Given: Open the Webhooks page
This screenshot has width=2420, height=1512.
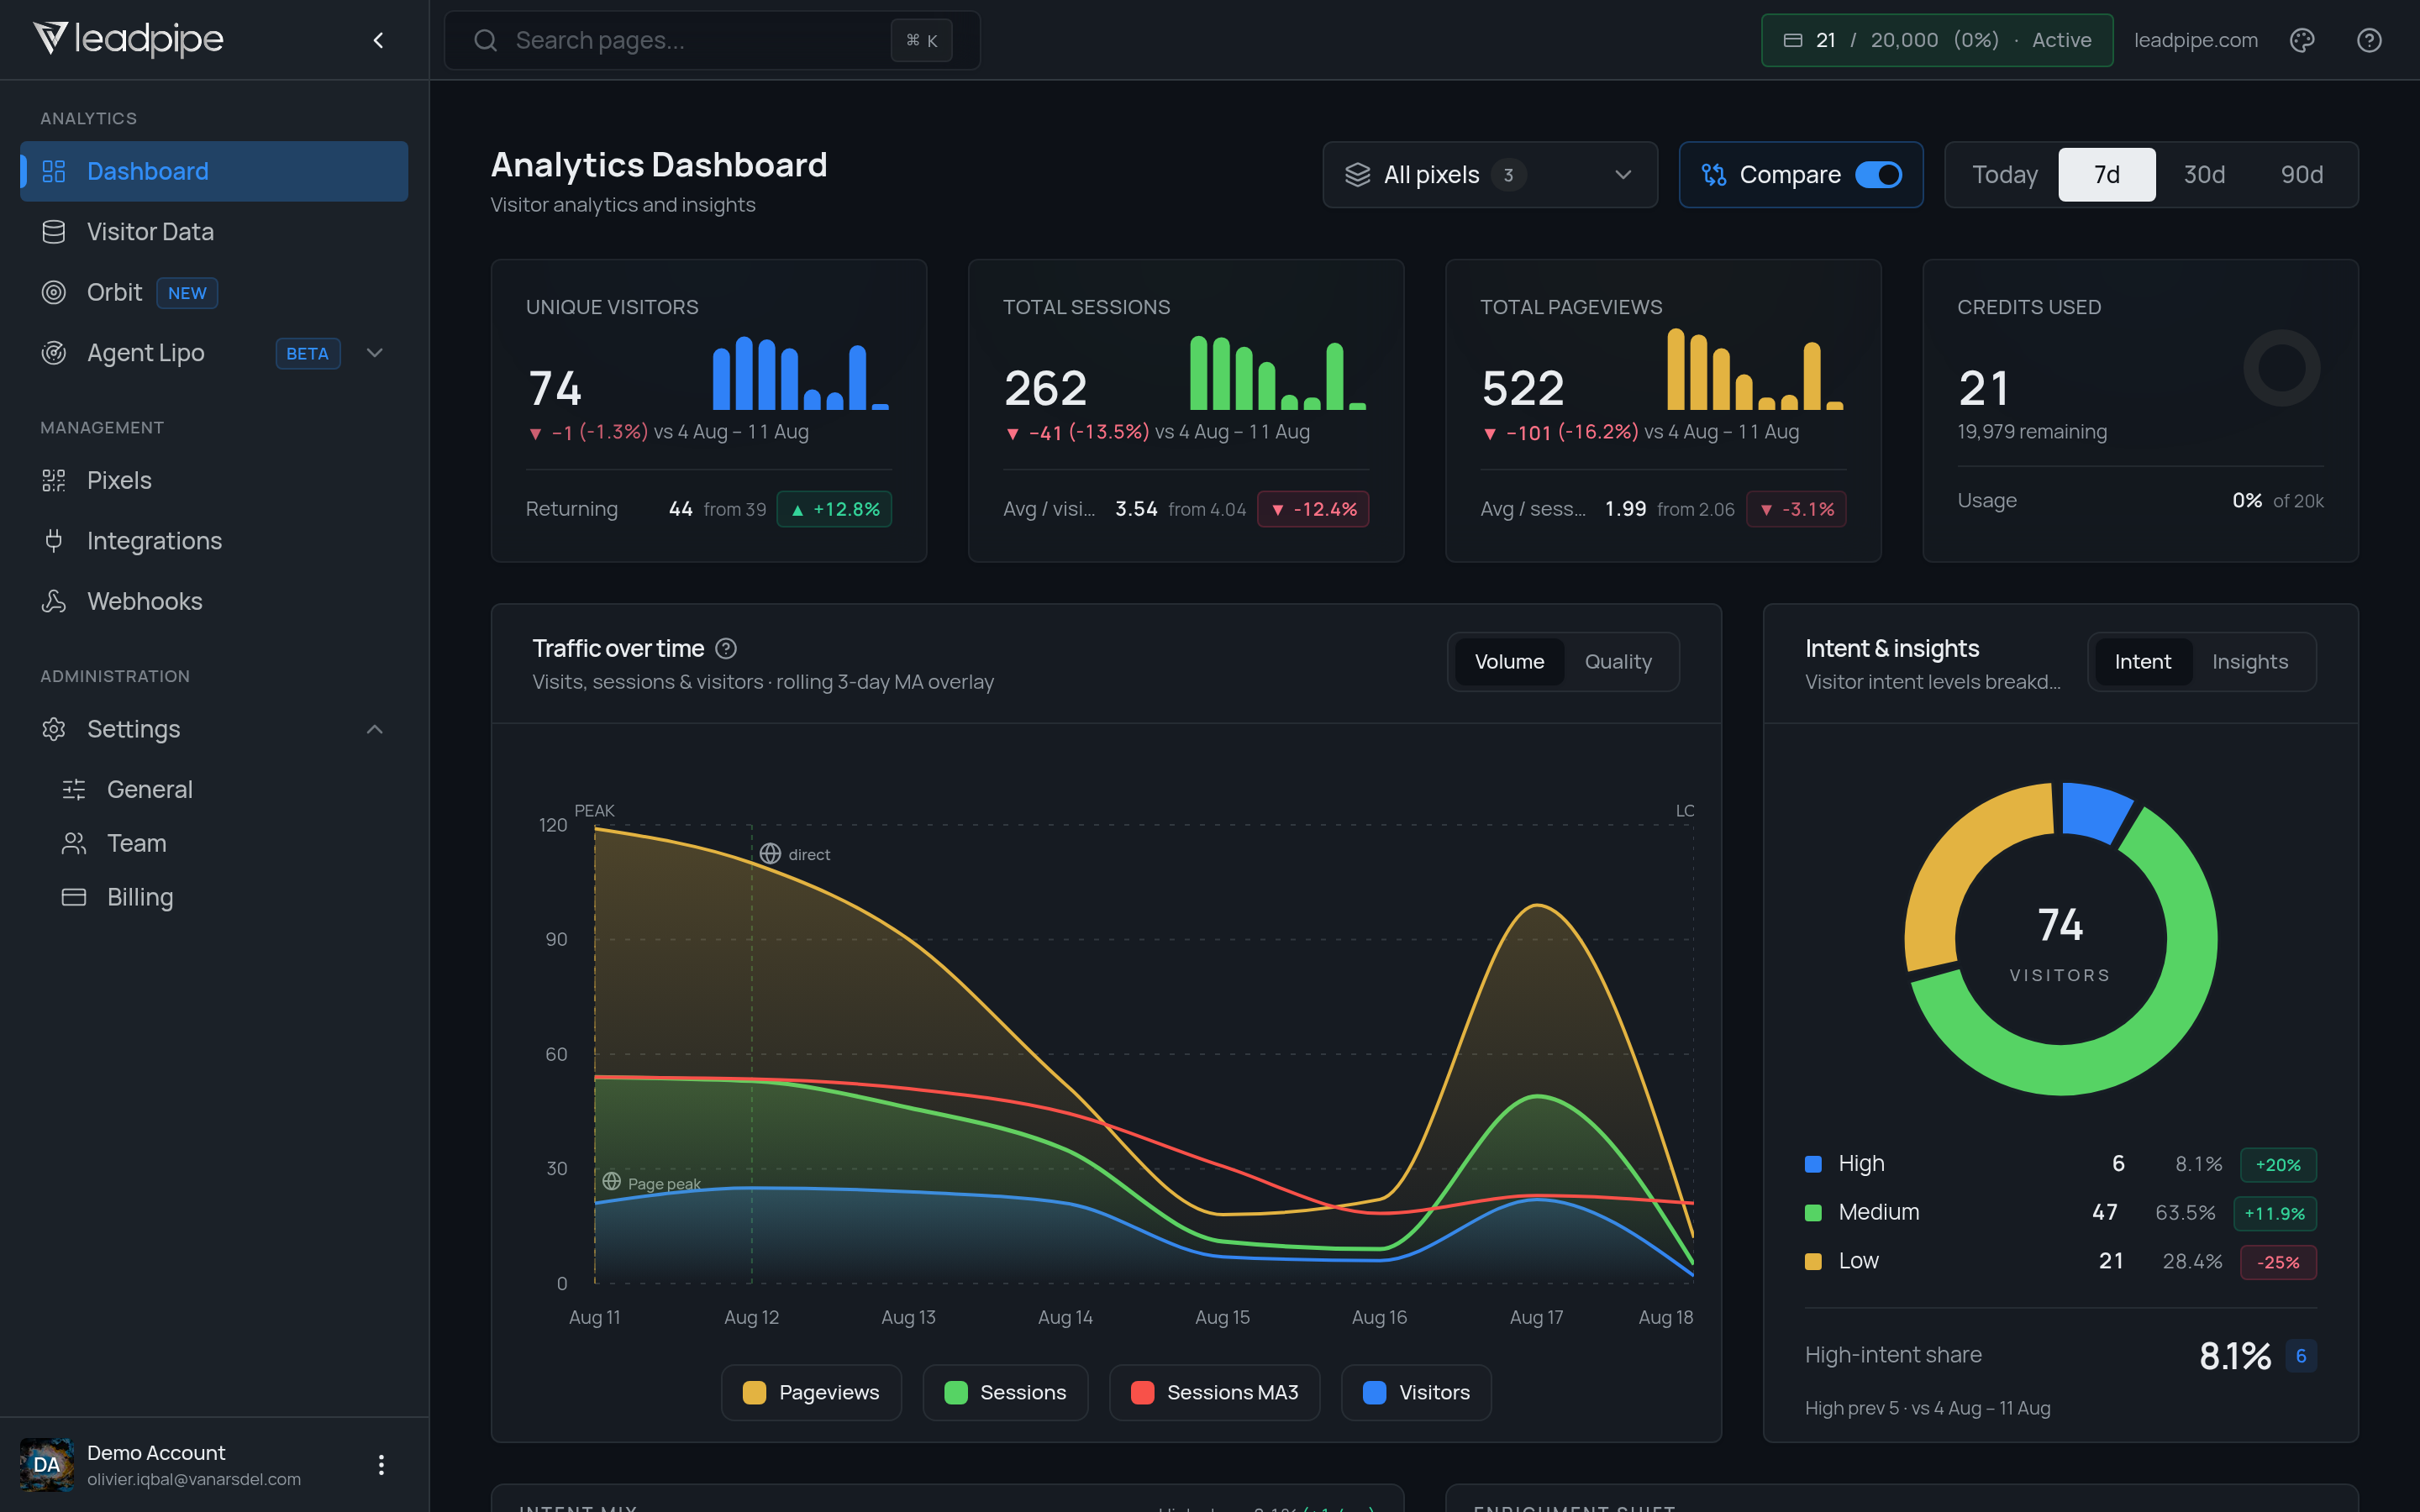Looking at the screenshot, I should click(x=214, y=601).
